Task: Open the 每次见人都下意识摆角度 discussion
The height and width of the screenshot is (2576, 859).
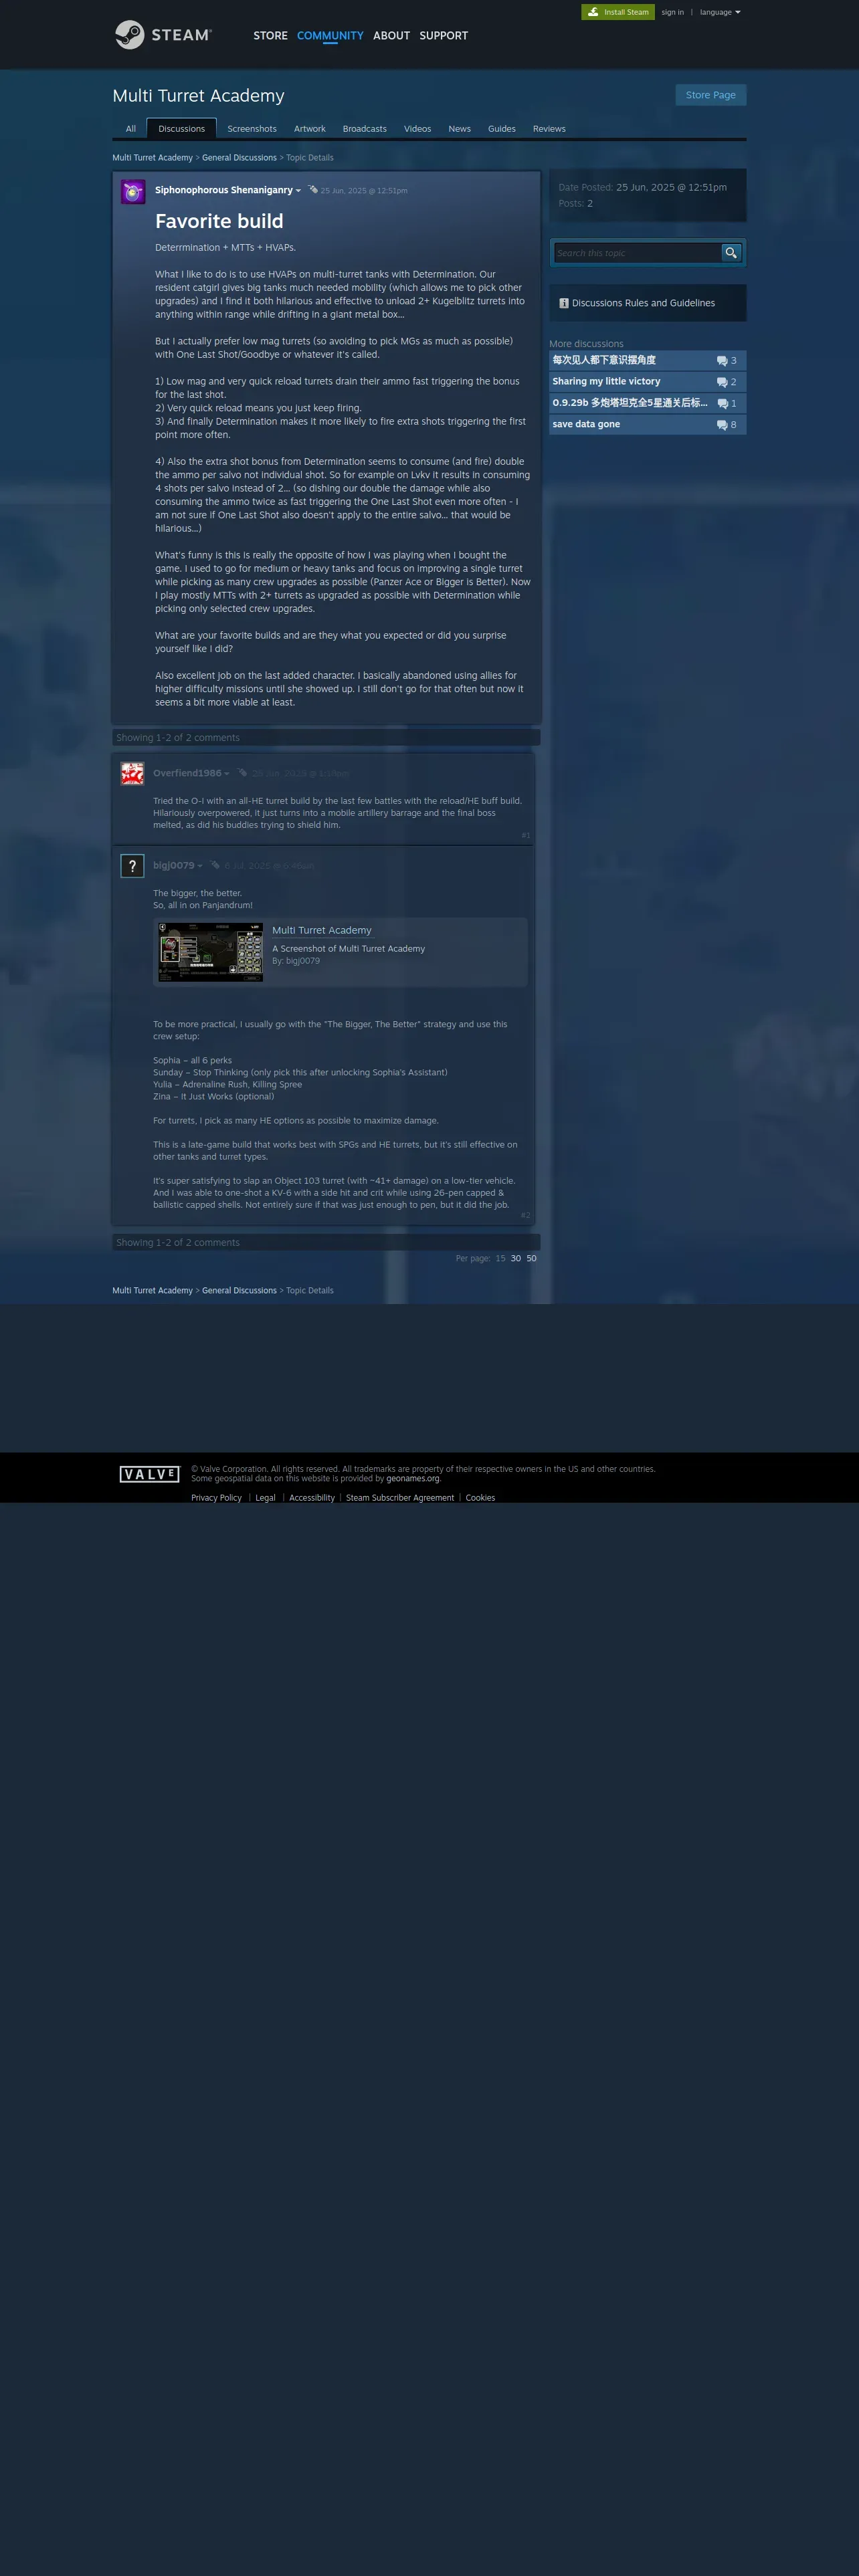Action: 647,360
